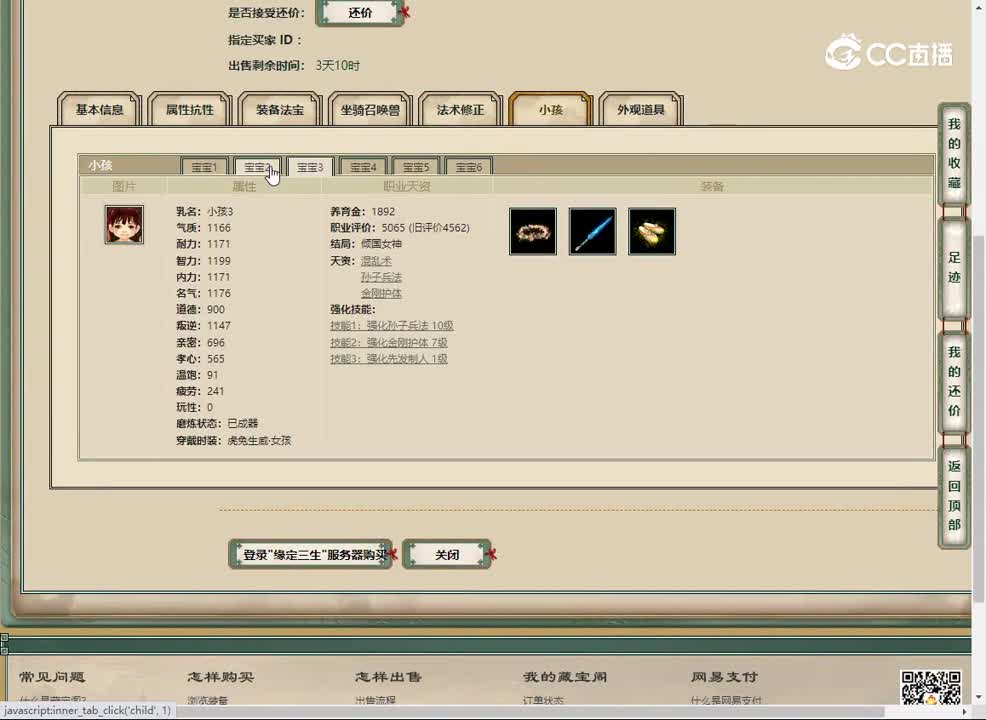Click the flower wreath equipment icon

point(532,231)
